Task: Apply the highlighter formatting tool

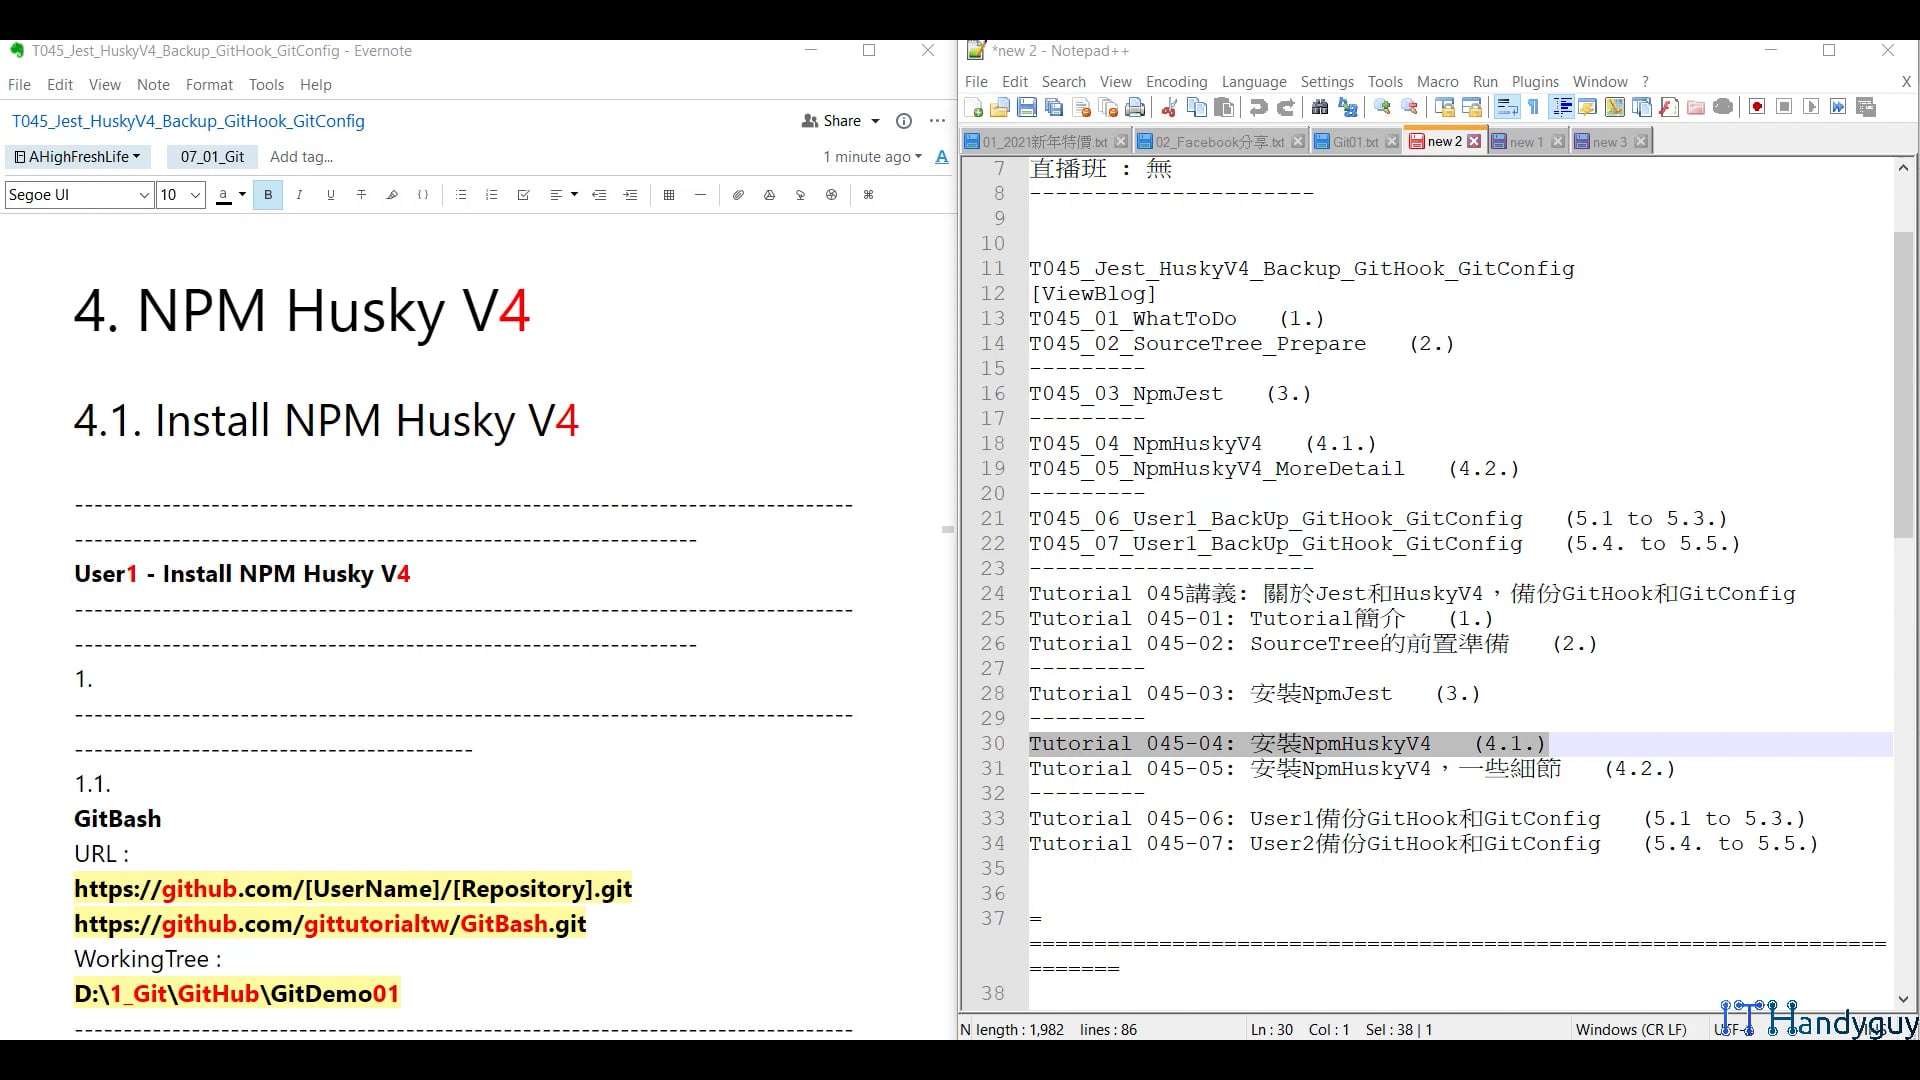Action: pyautogui.click(x=392, y=195)
